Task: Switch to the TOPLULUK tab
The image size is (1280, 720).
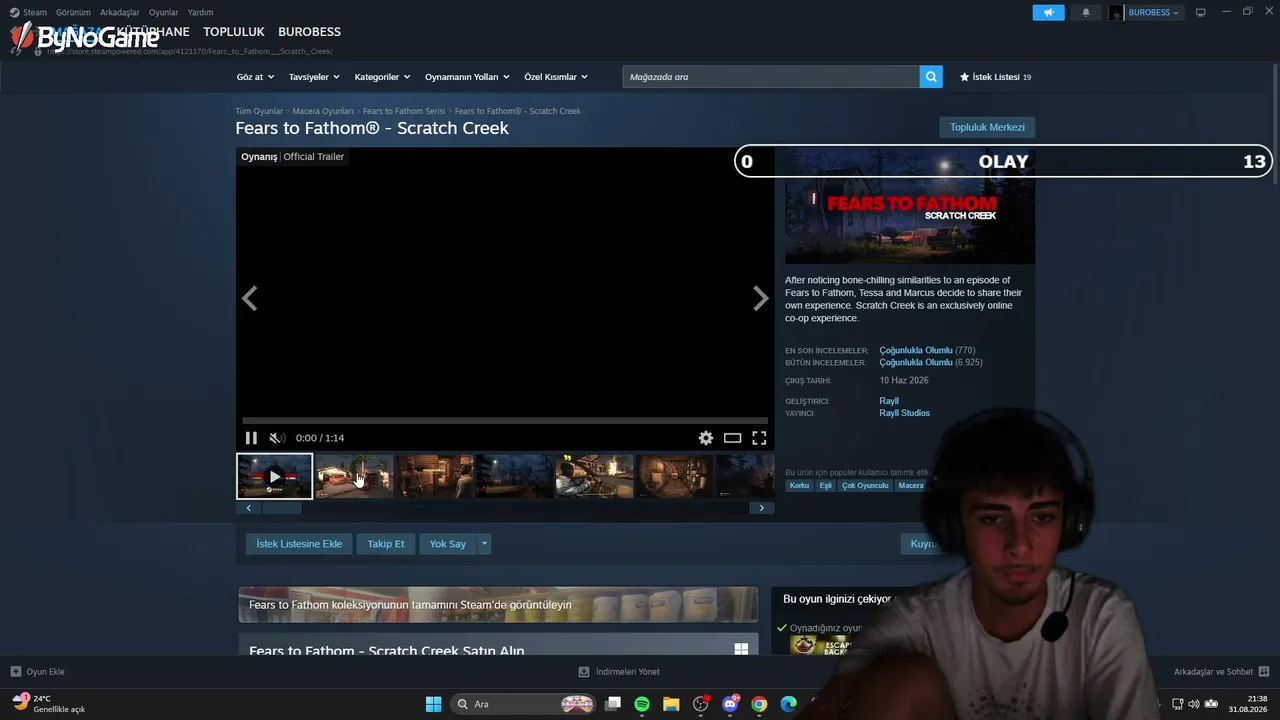Action: pos(234,32)
